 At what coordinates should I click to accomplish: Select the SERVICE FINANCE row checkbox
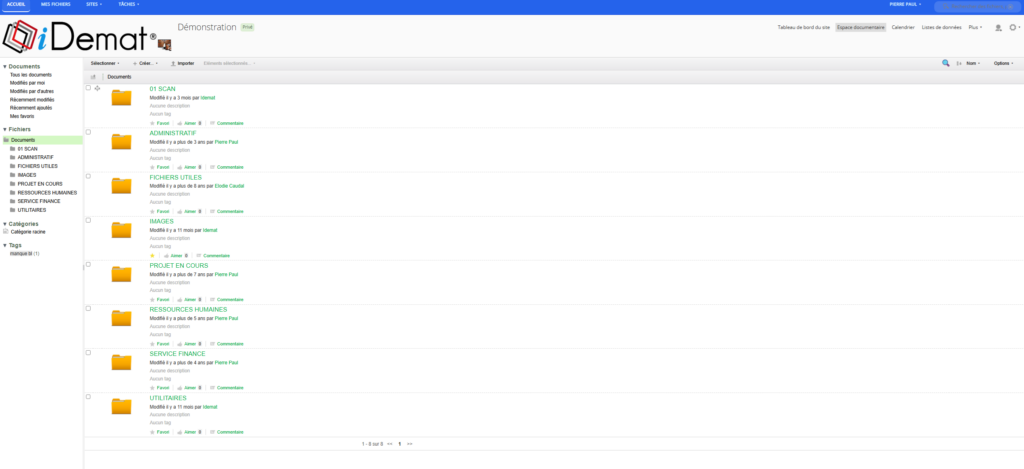pos(89,353)
